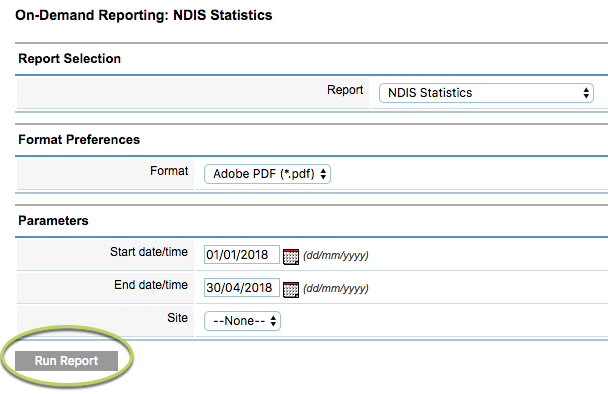This screenshot has width=608, height=394.
Task: Focus the Start date field 01/01/2018
Action: [x=242, y=255]
